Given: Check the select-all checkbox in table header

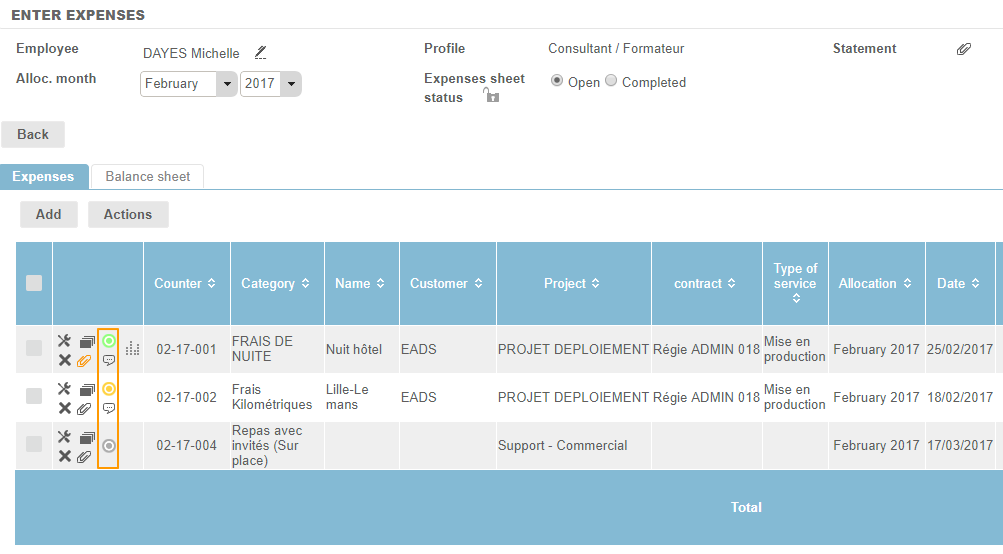Looking at the screenshot, I should [x=34, y=283].
